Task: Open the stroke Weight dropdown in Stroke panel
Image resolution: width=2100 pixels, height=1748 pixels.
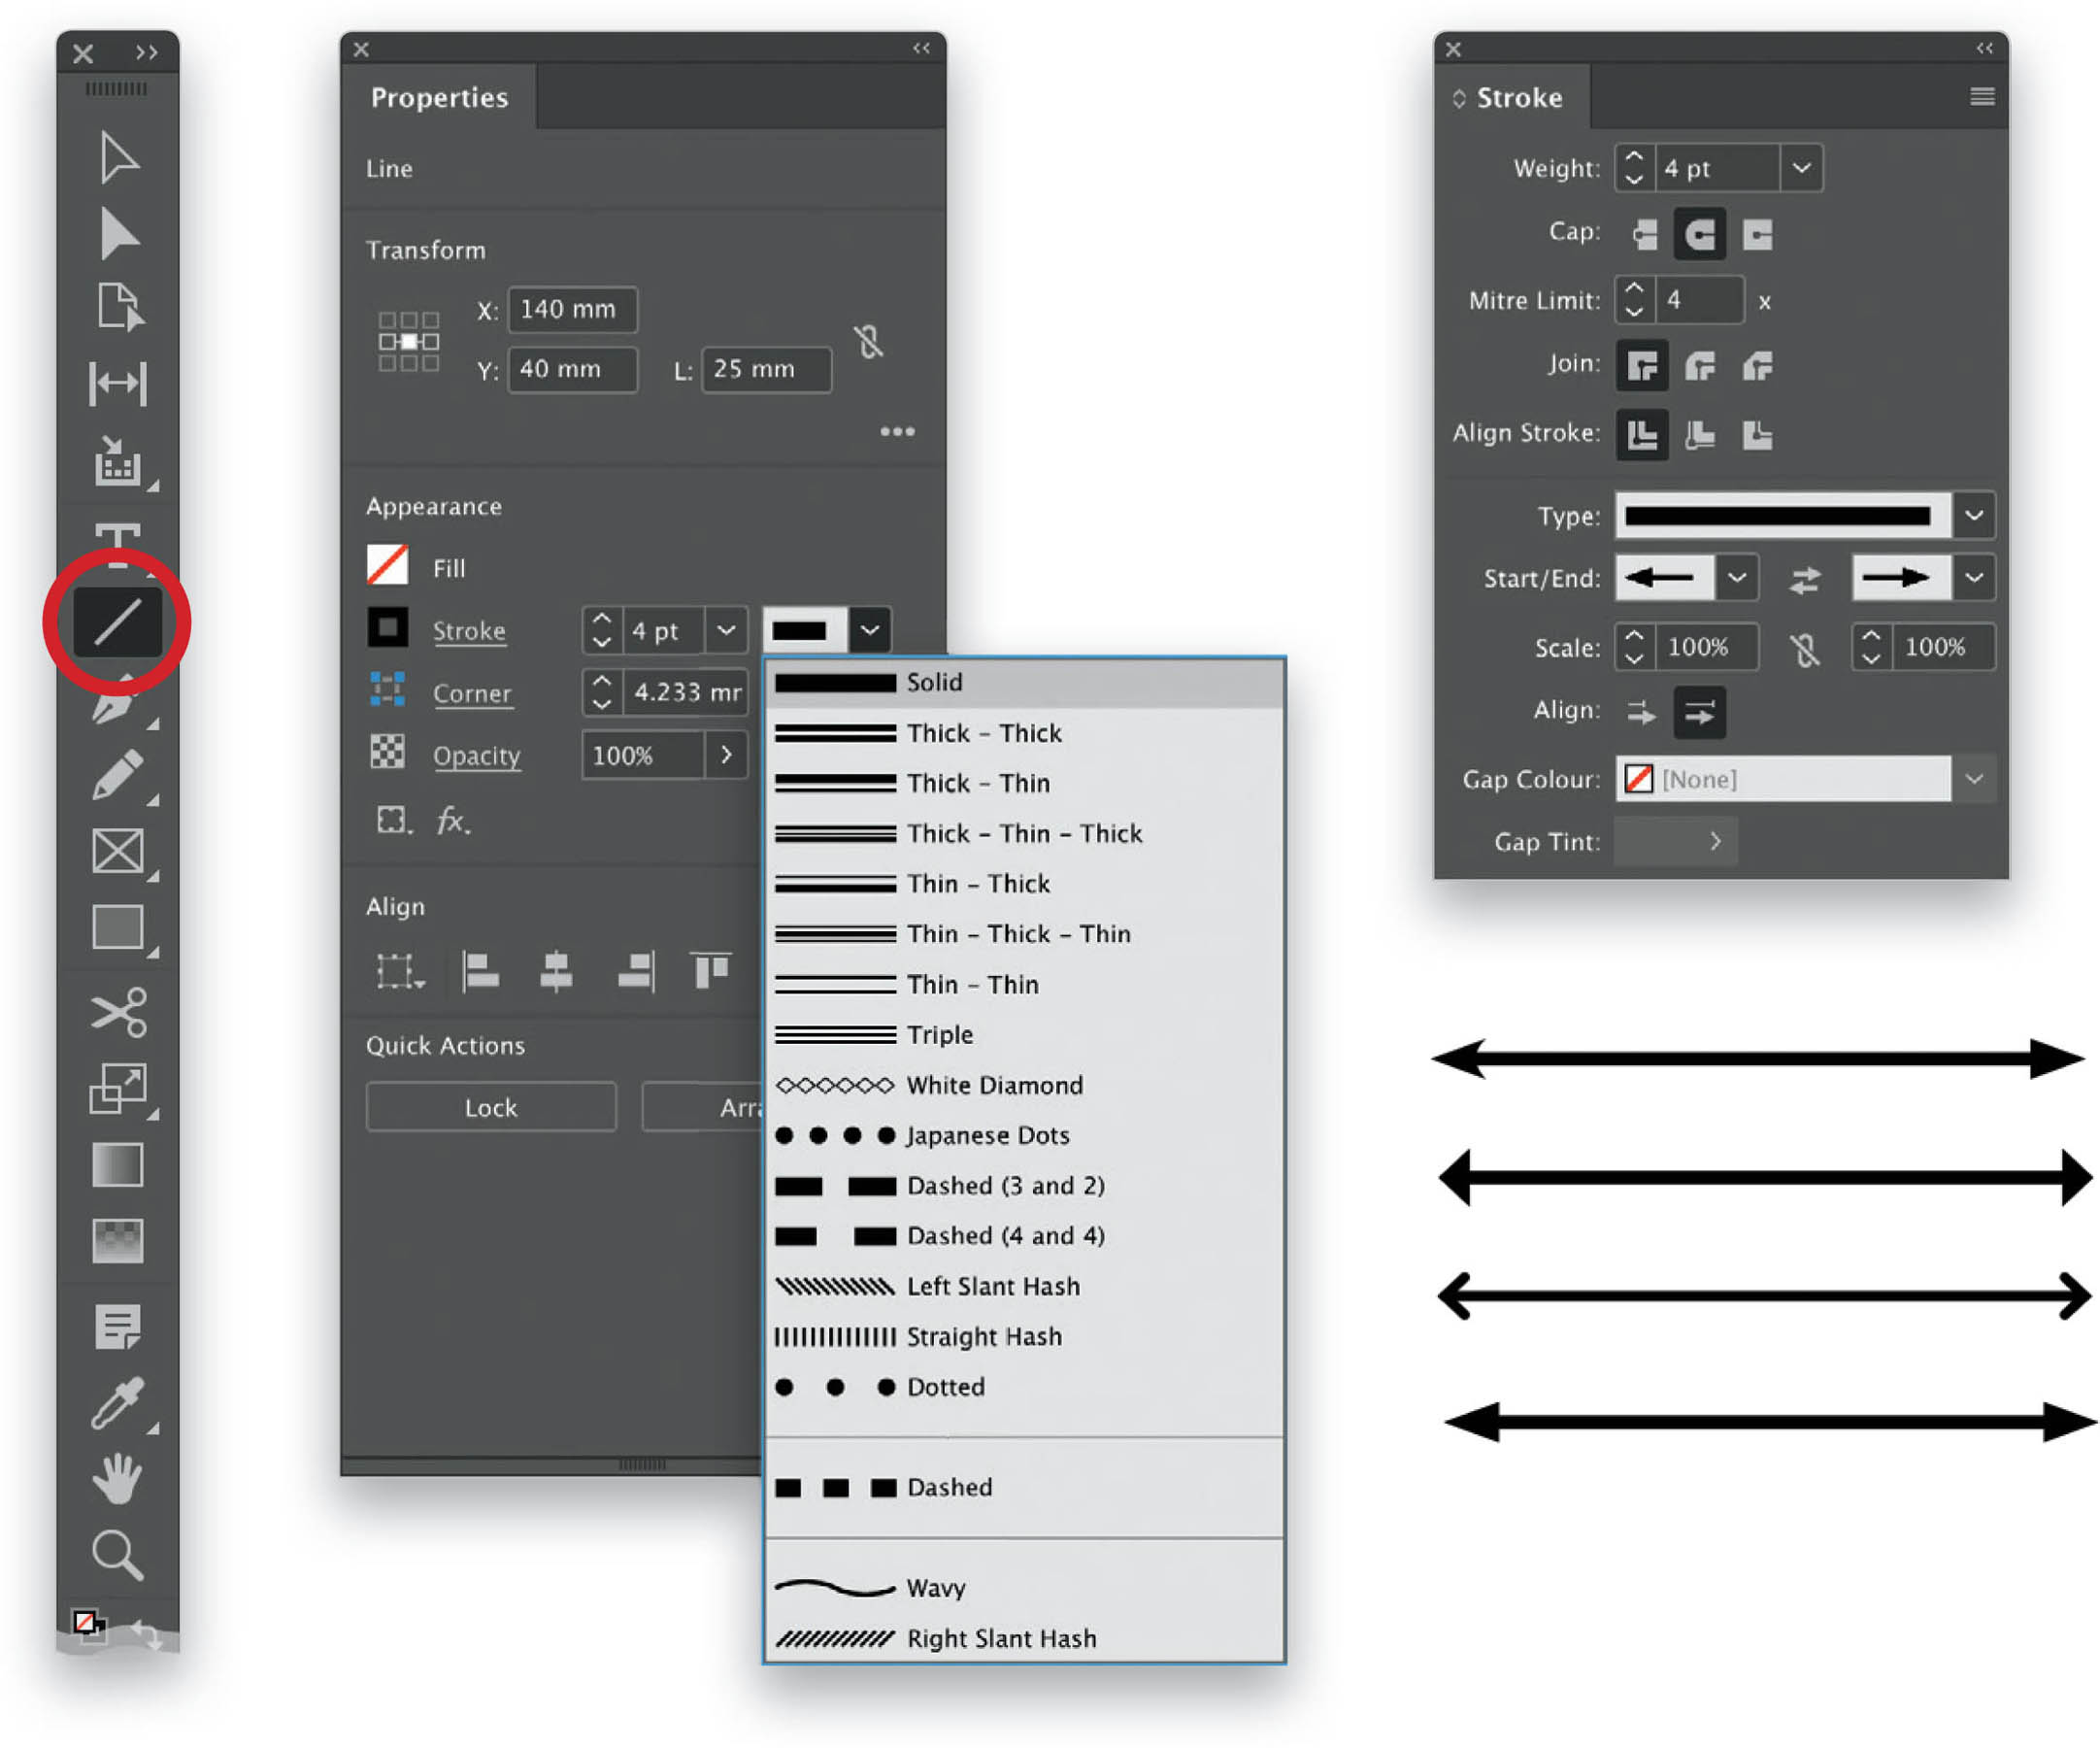Action: pyautogui.click(x=1800, y=168)
